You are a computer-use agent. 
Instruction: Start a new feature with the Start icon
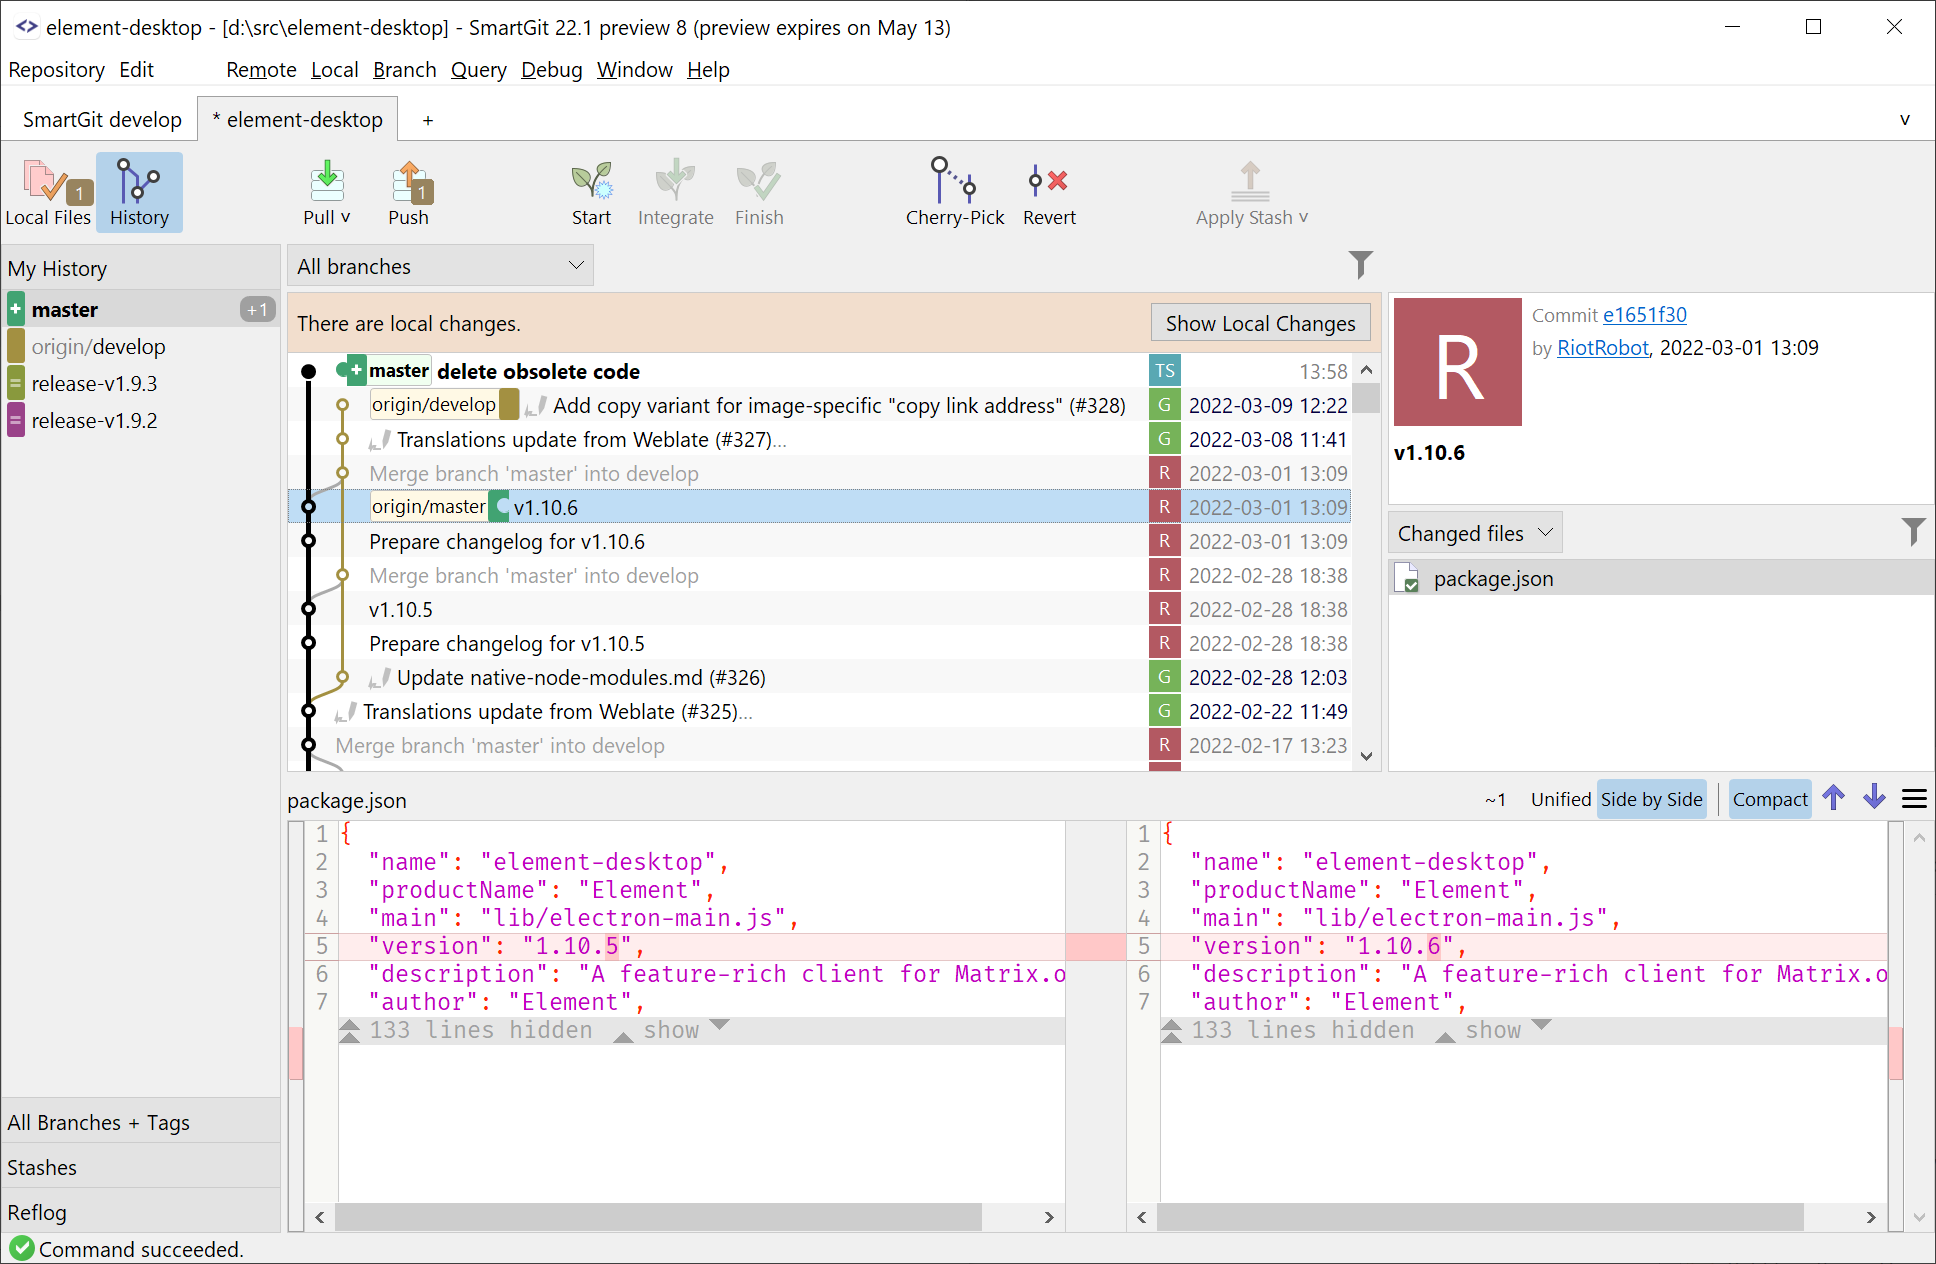592,192
